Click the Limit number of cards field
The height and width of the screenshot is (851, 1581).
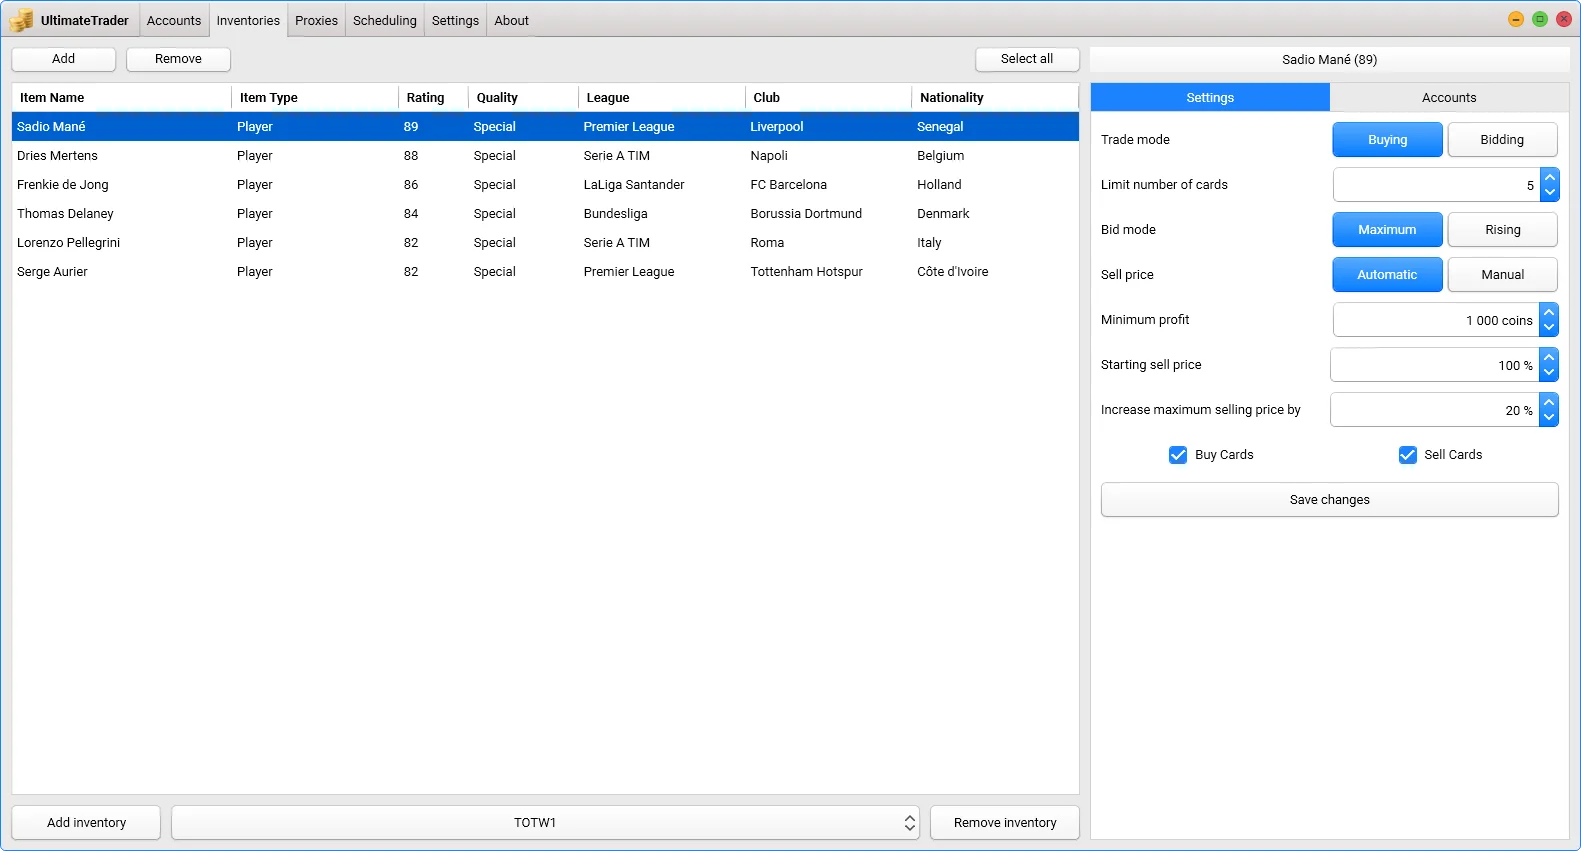pyautogui.click(x=1437, y=185)
